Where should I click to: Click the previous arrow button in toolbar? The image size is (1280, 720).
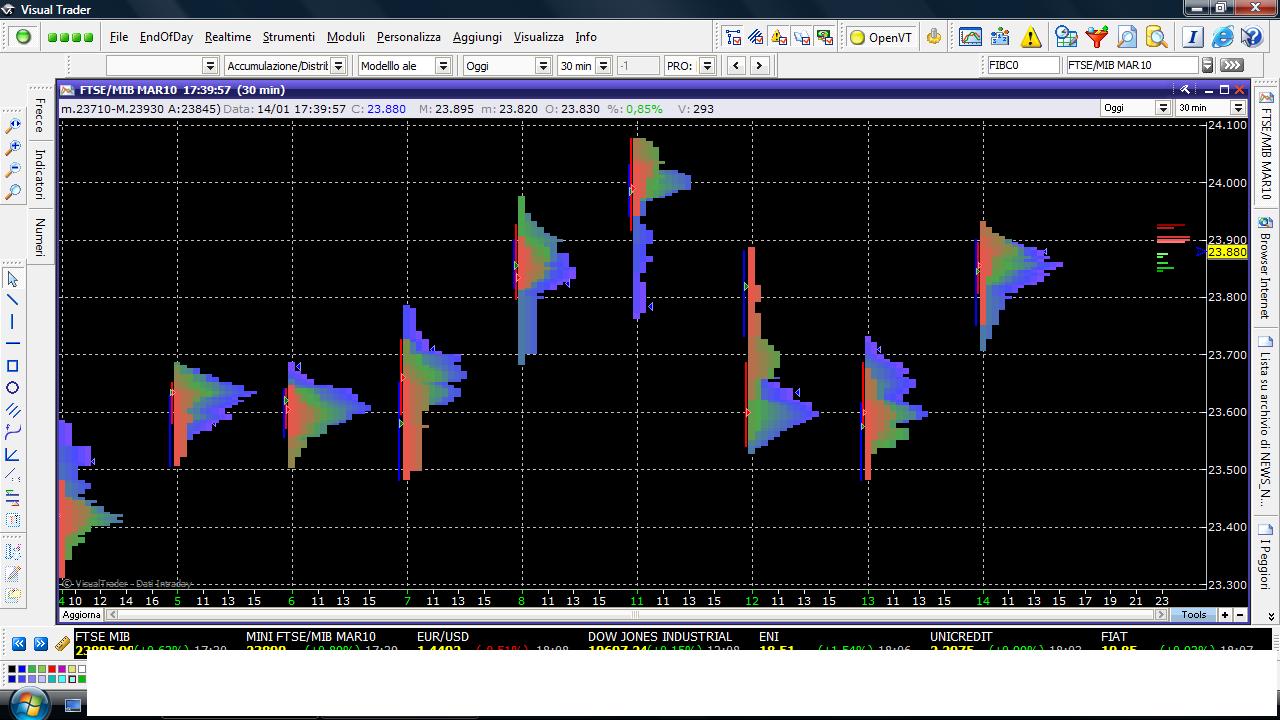coord(736,65)
